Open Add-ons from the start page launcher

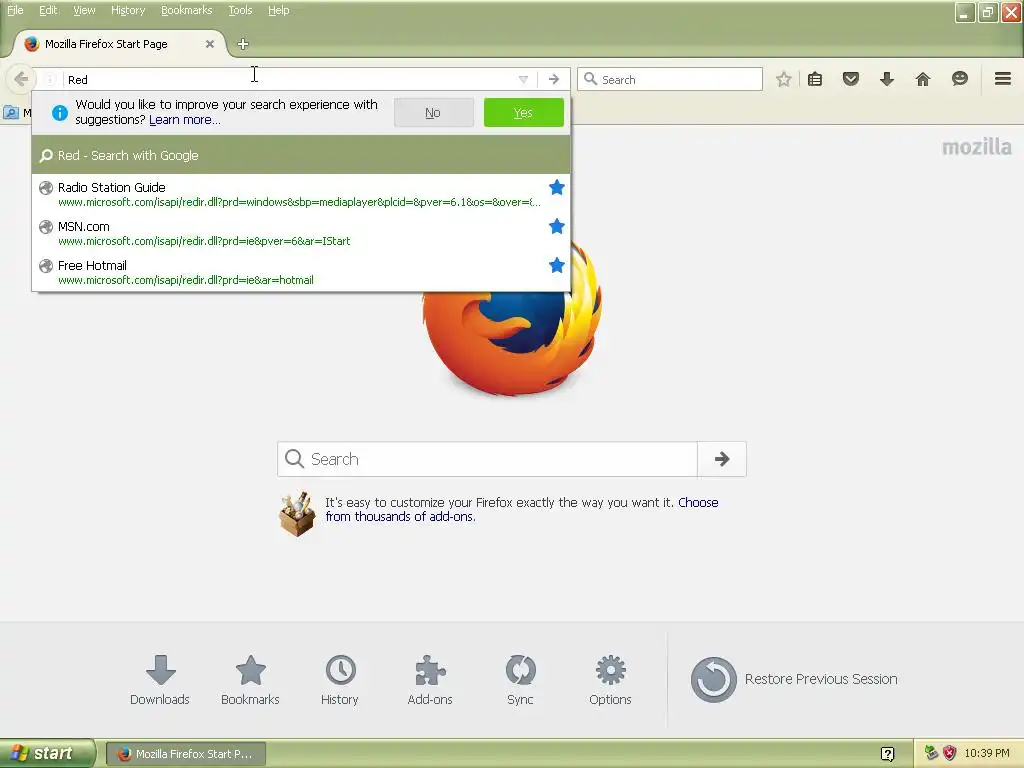click(x=430, y=680)
